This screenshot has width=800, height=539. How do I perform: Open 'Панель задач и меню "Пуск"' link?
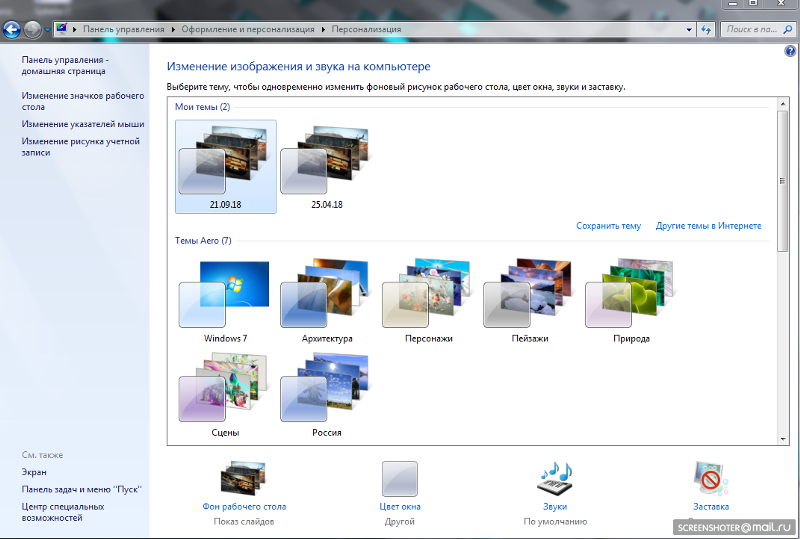82,489
